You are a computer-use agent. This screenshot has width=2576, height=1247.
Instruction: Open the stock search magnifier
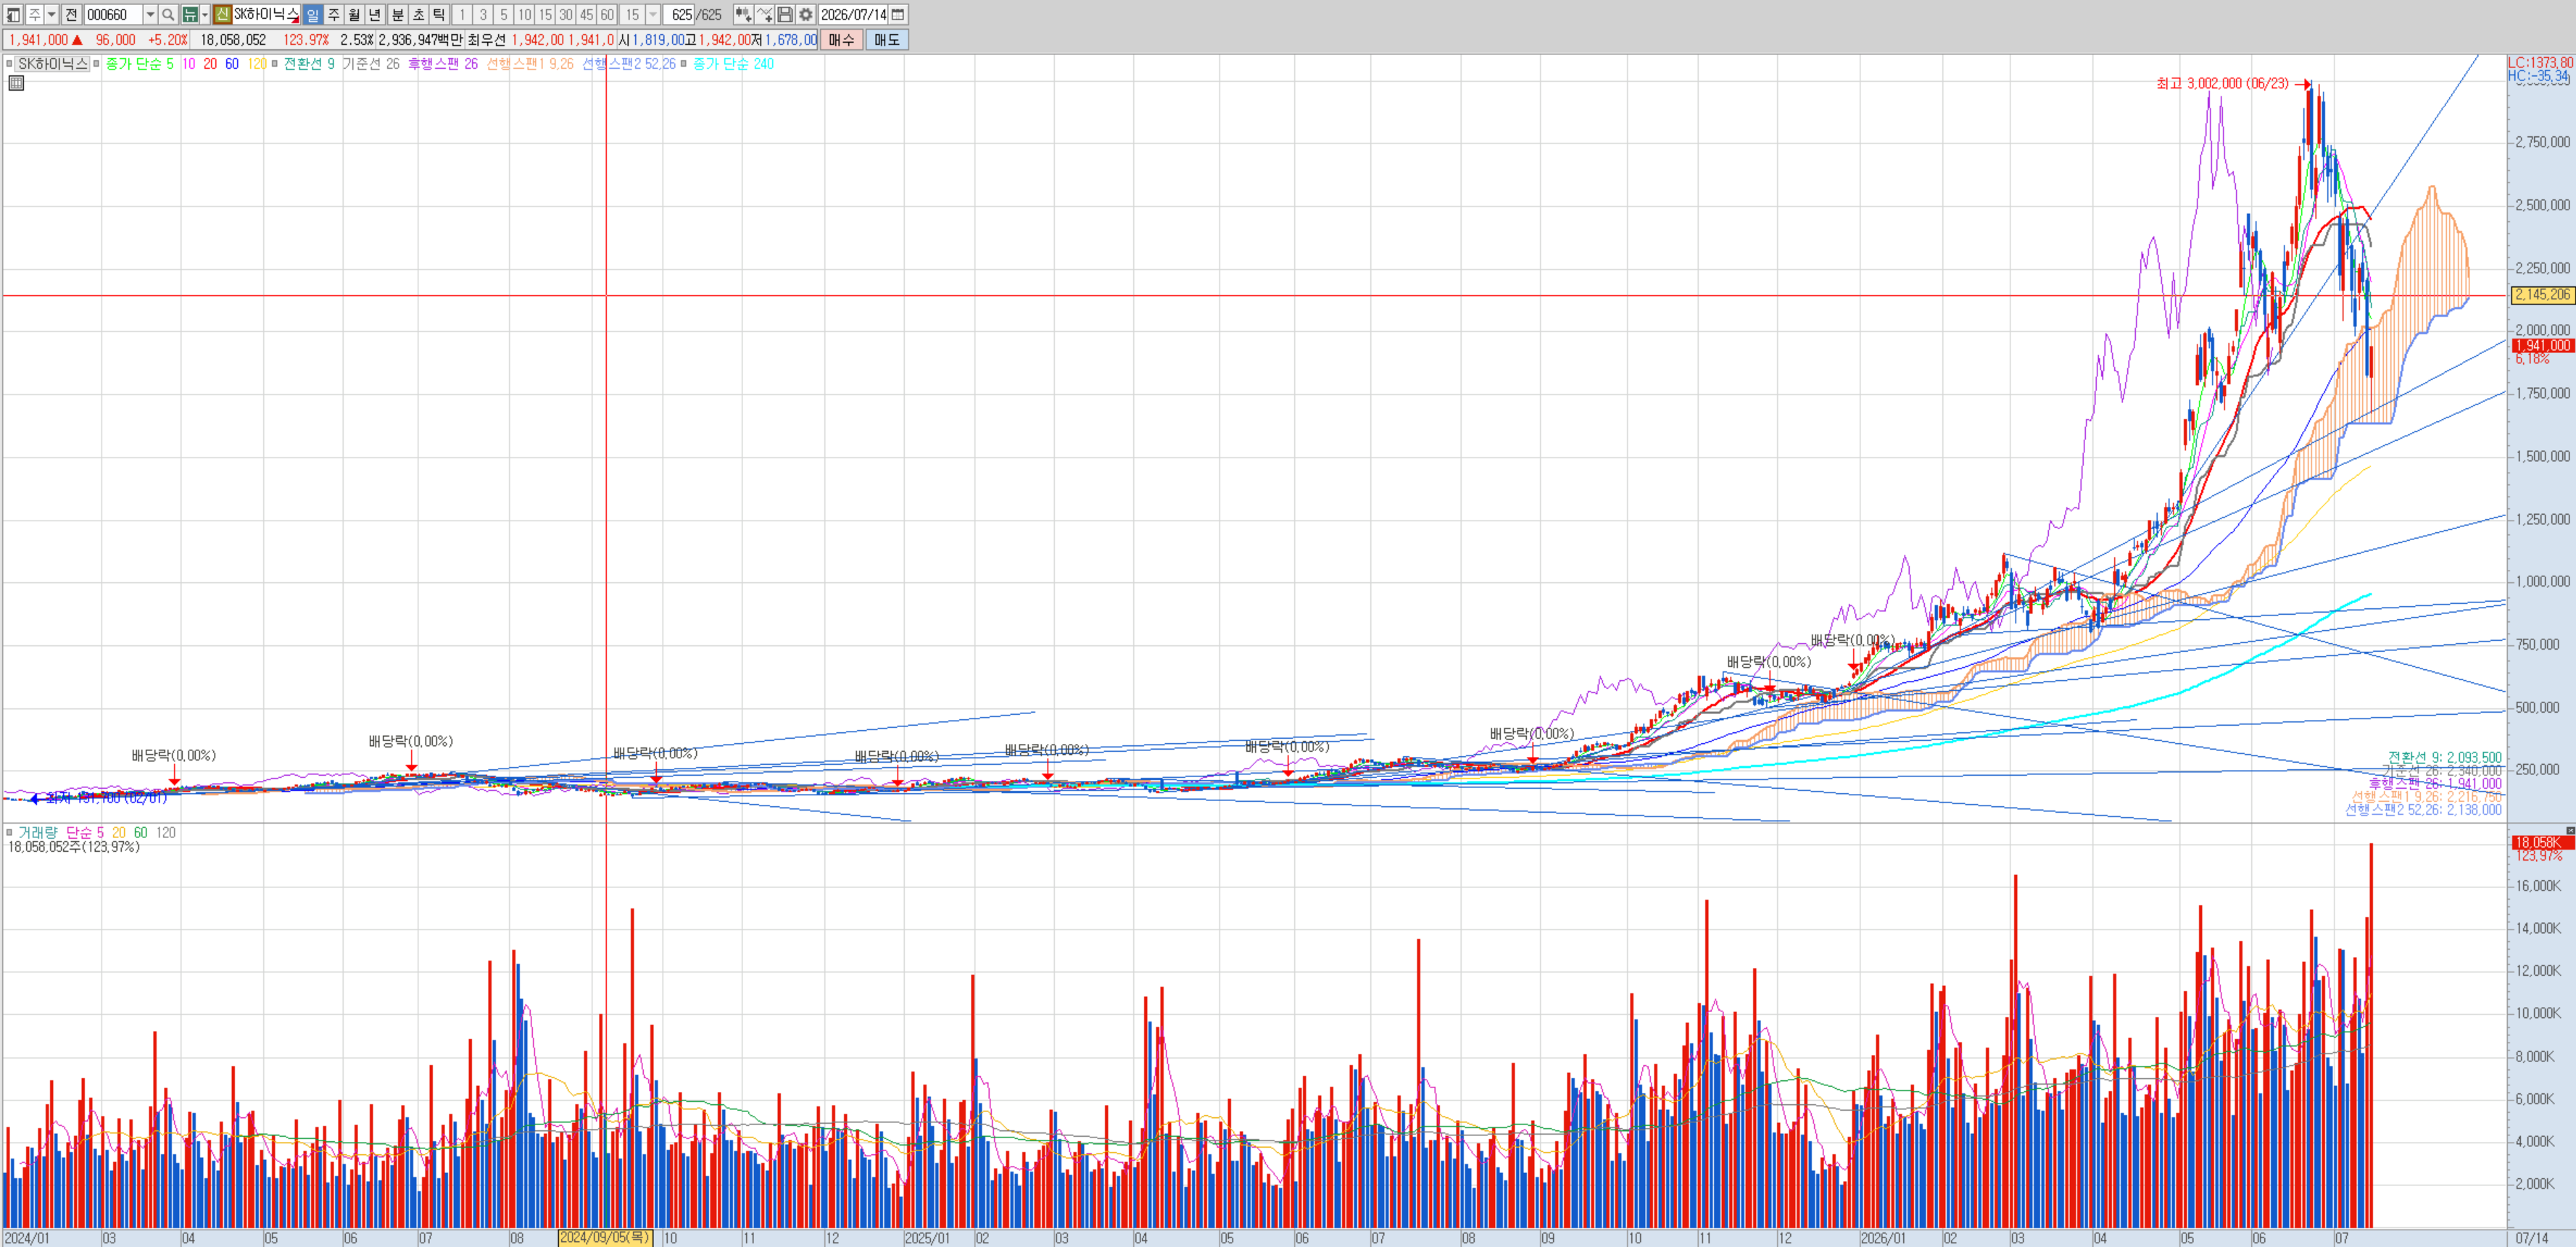point(168,15)
